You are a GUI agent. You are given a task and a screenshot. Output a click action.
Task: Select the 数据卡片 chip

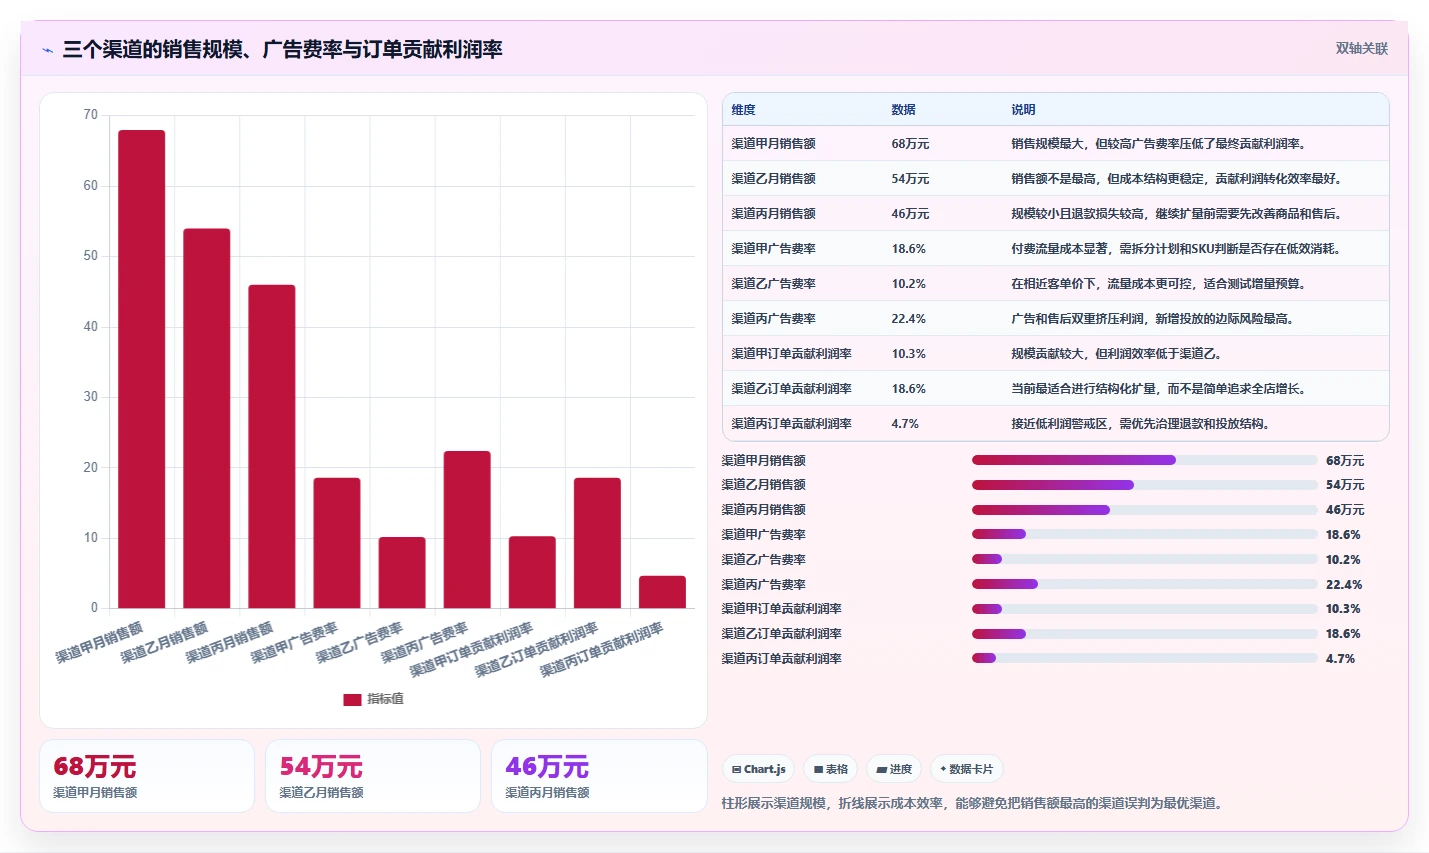pyautogui.click(x=966, y=769)
